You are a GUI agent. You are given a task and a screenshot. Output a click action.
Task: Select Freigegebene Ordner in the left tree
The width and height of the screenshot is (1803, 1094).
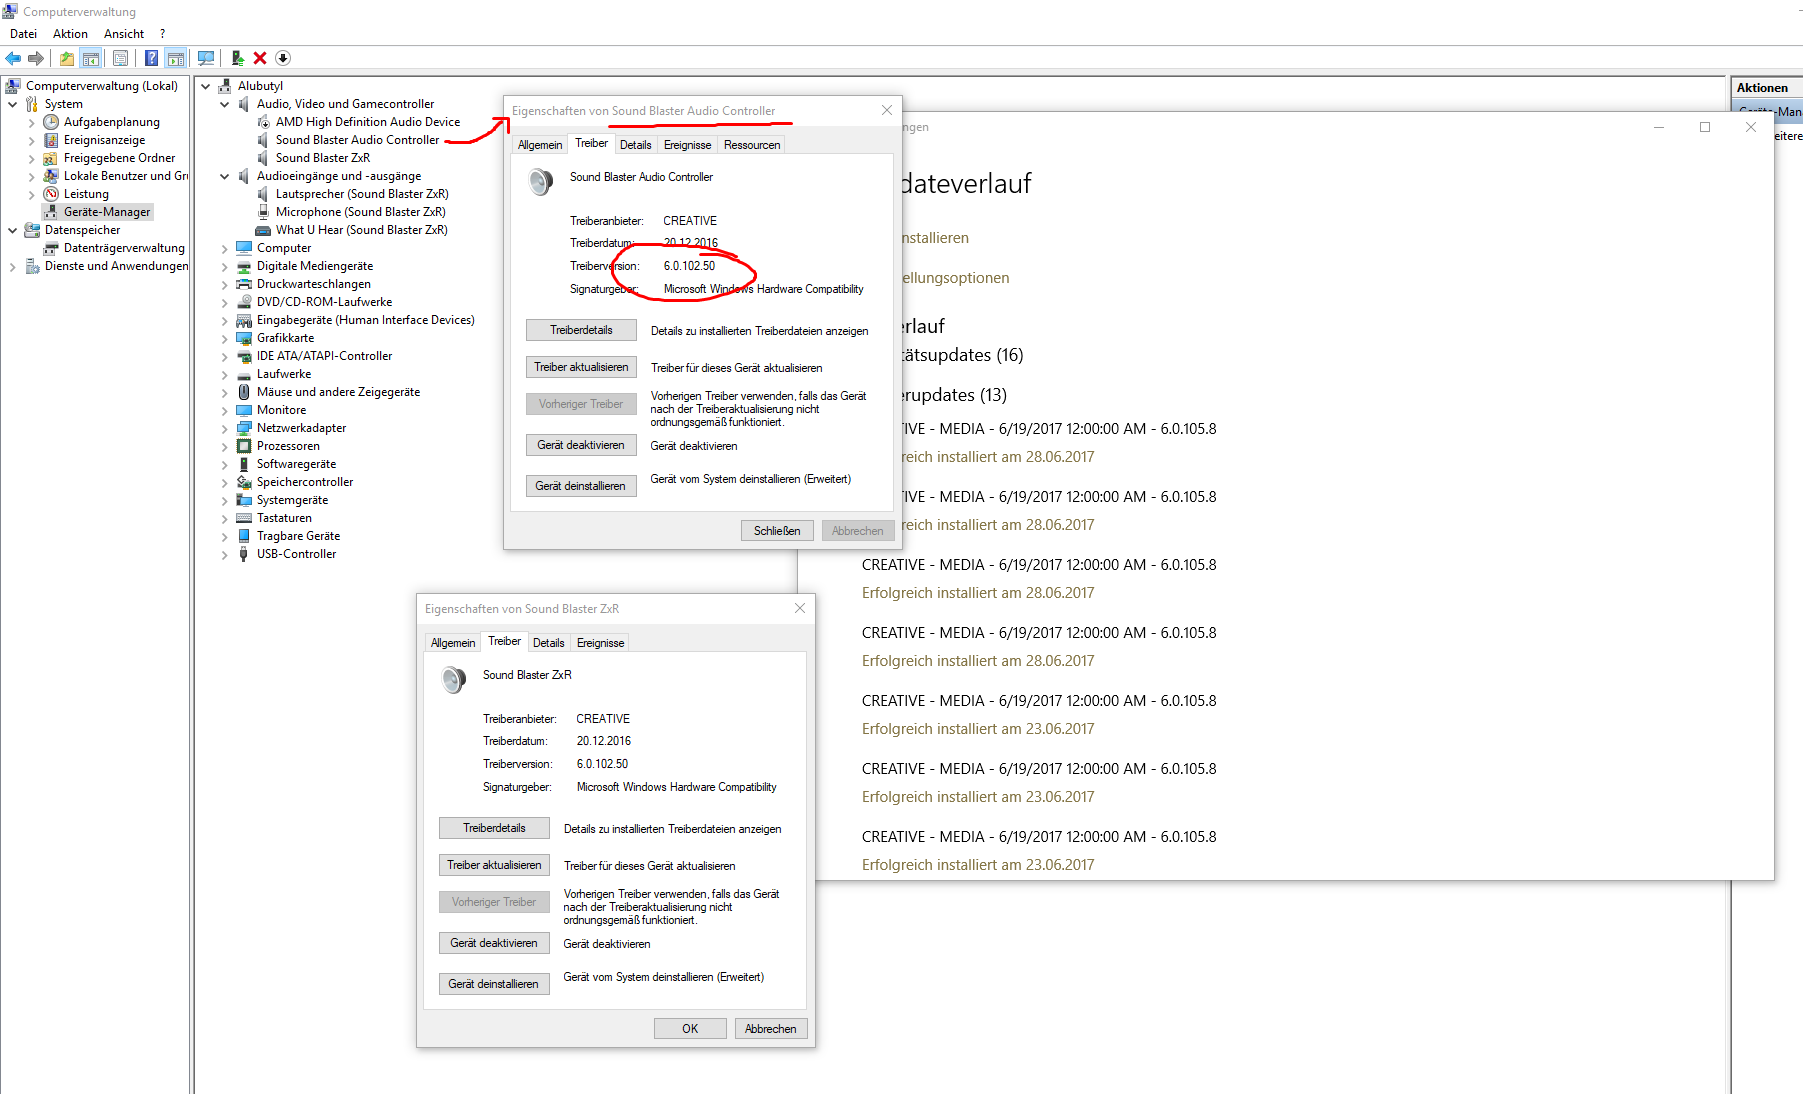coord(119,158)
